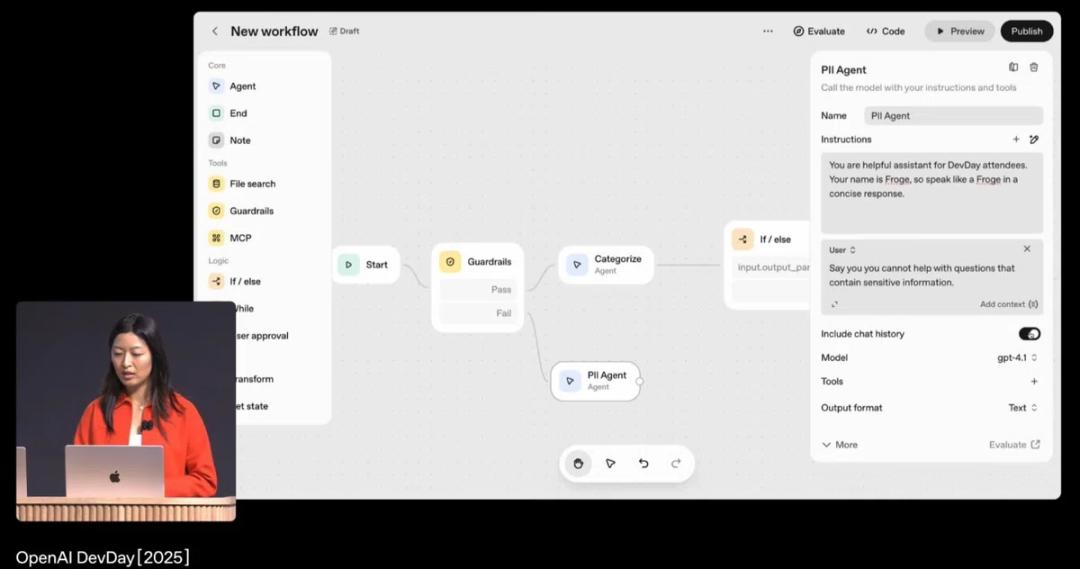The height and width of the screenshot is (569, 1080).
Task: Remove the User message with X
Action: tap(1027, 249)
